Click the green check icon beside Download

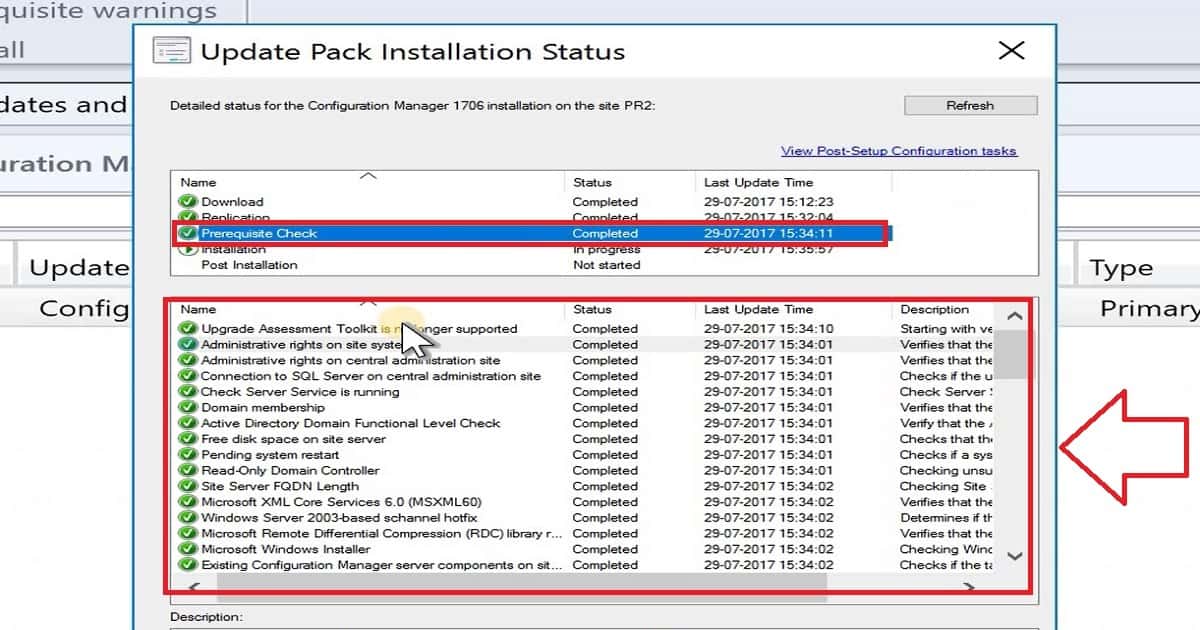click(188, 202)
